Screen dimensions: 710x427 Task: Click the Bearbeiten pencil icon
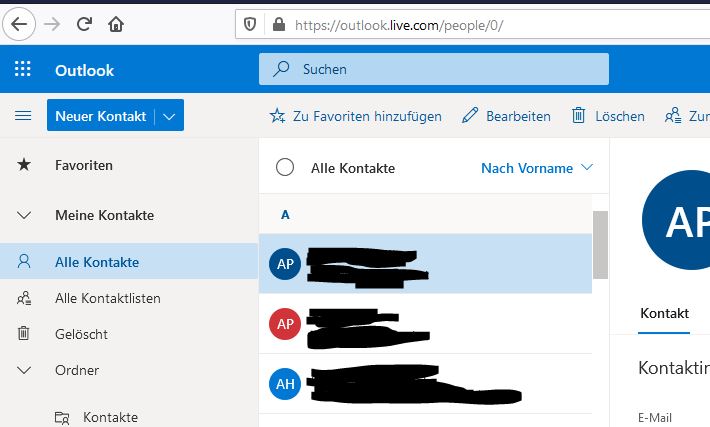pyautogui.click(x=470, y=116)
